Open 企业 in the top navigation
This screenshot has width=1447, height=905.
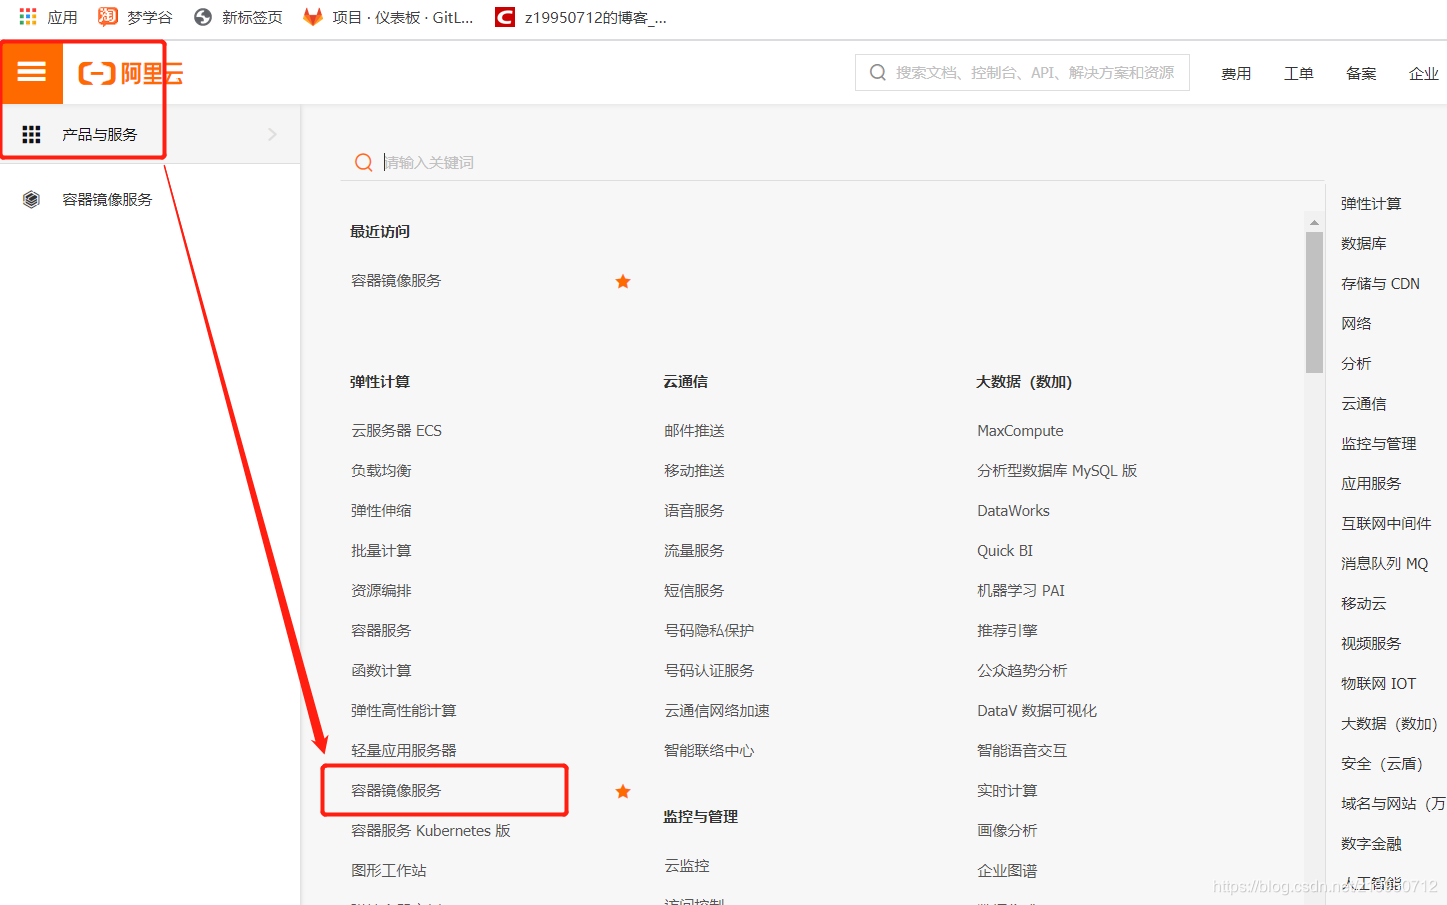pyautogui.click(x=1424, y=73)
